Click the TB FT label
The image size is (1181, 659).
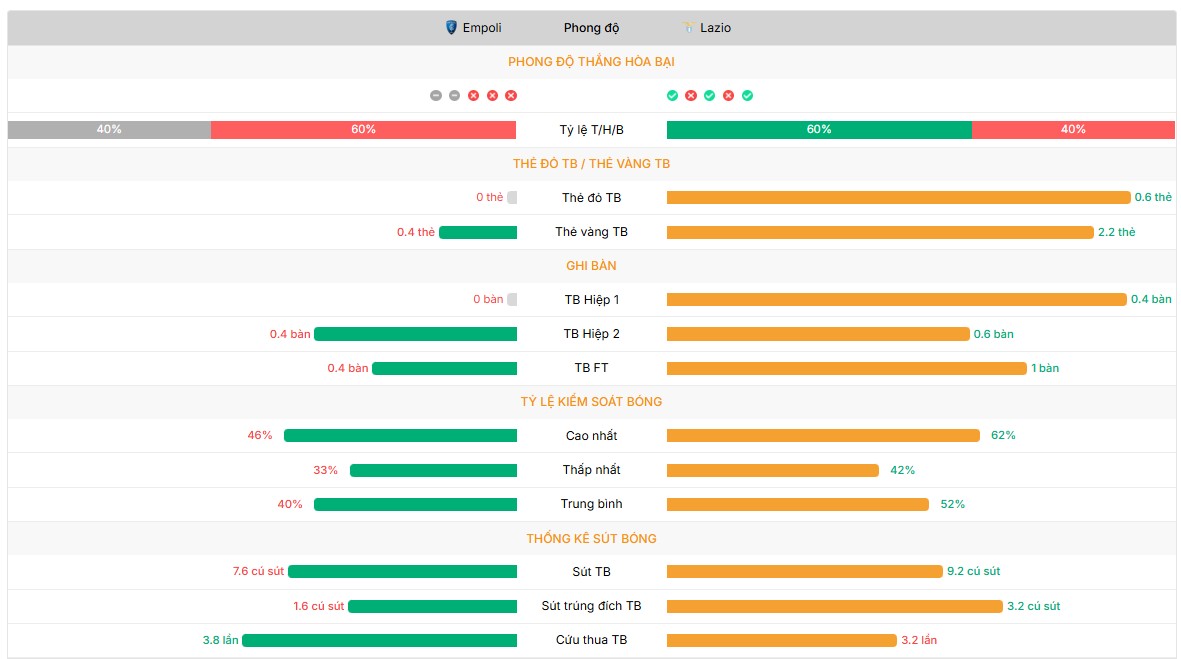591,368
